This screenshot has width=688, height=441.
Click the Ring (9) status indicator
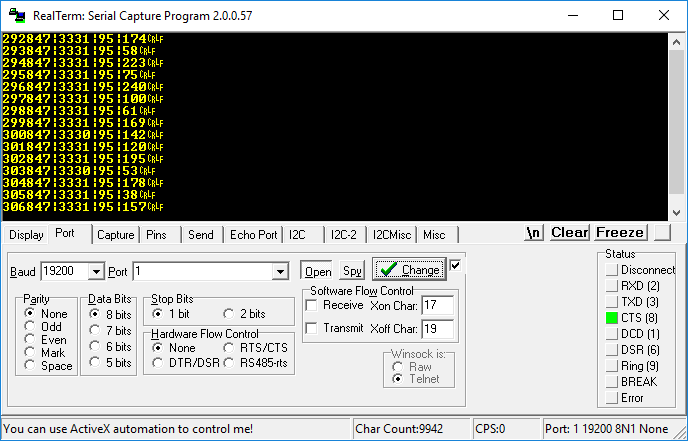pyautogui.click(x=612, y=366)
